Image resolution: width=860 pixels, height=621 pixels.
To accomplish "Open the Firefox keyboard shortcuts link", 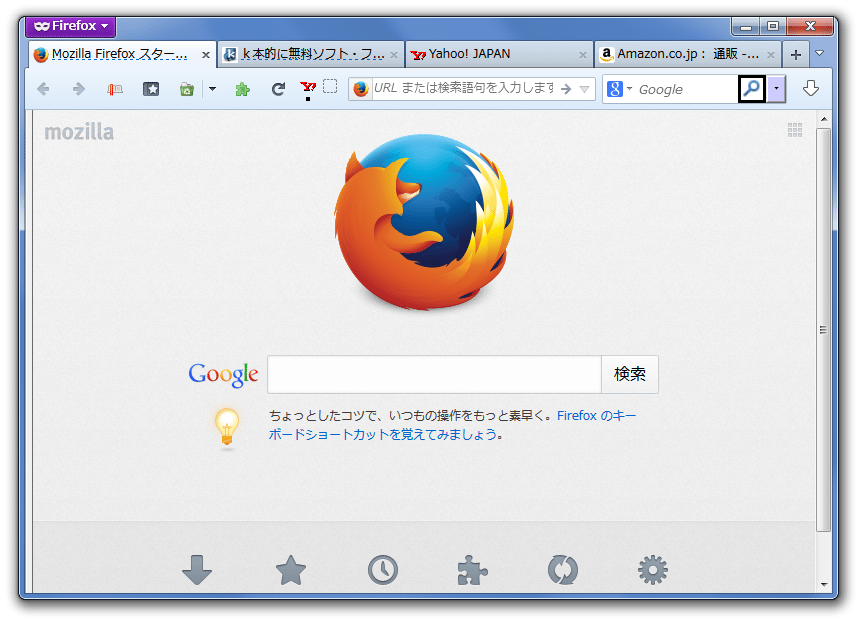I will pyautogui.click(x=452, y=425).
